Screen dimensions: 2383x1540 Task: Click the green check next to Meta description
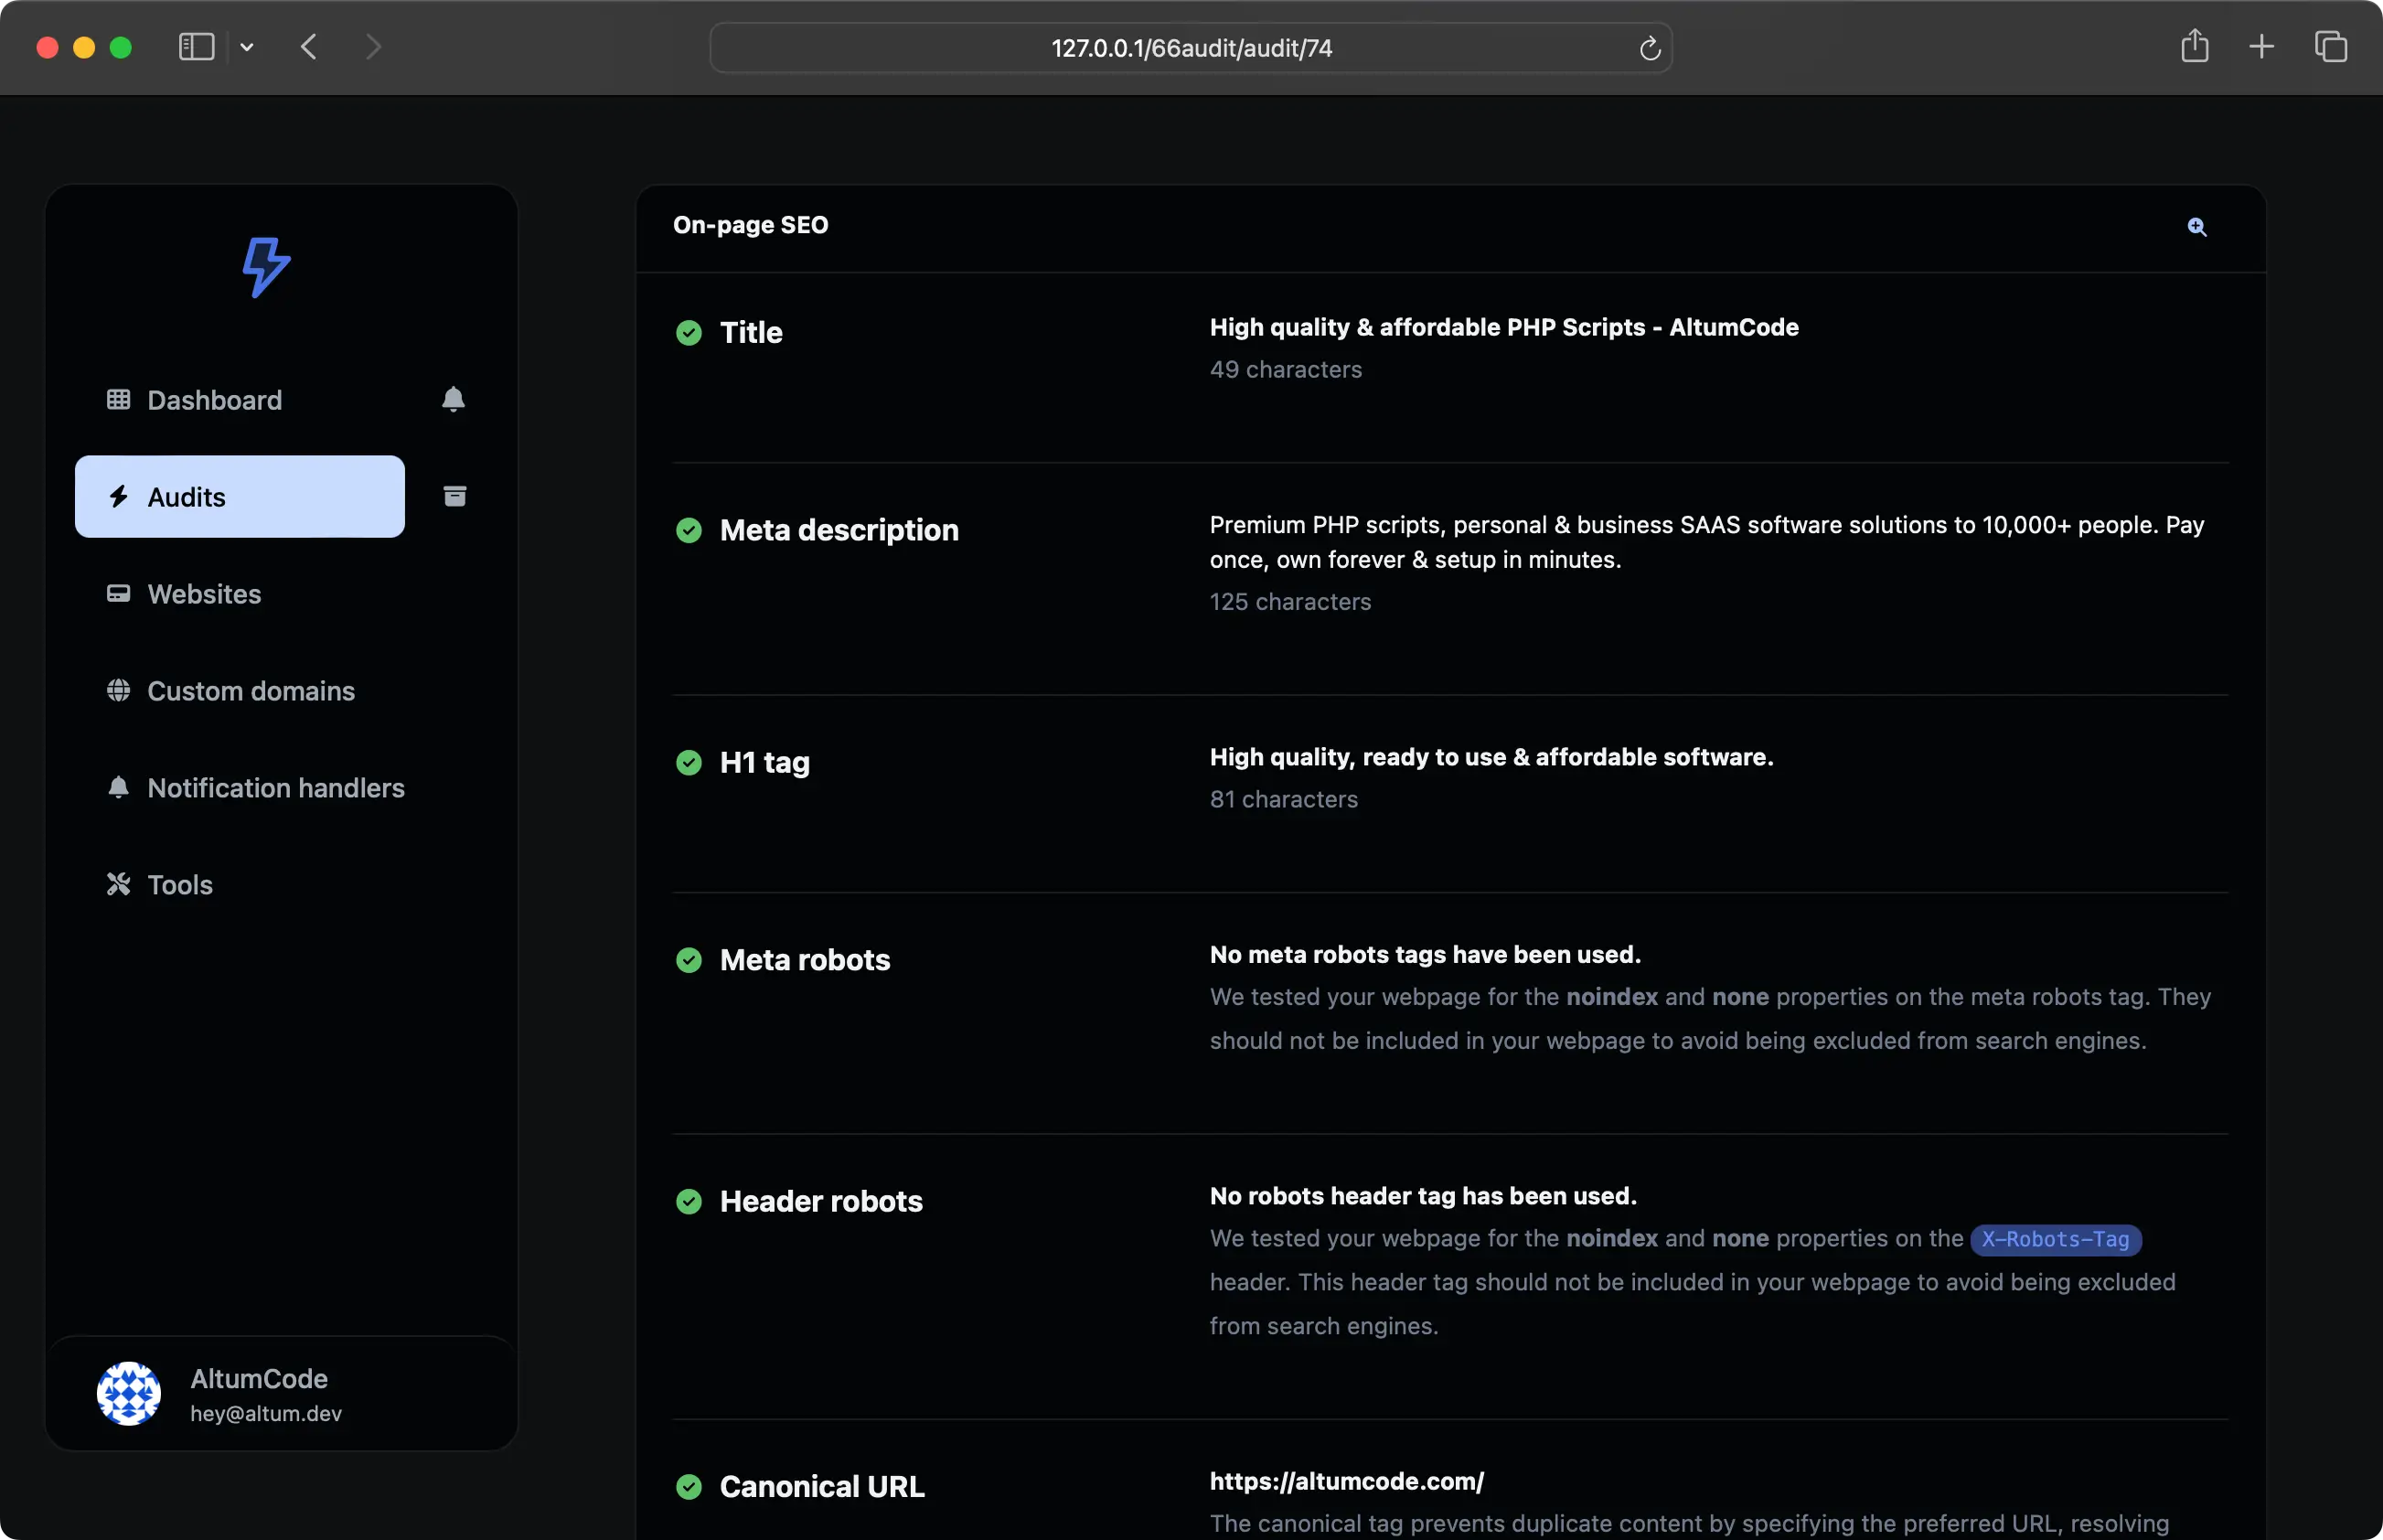[x=689, y=530]
